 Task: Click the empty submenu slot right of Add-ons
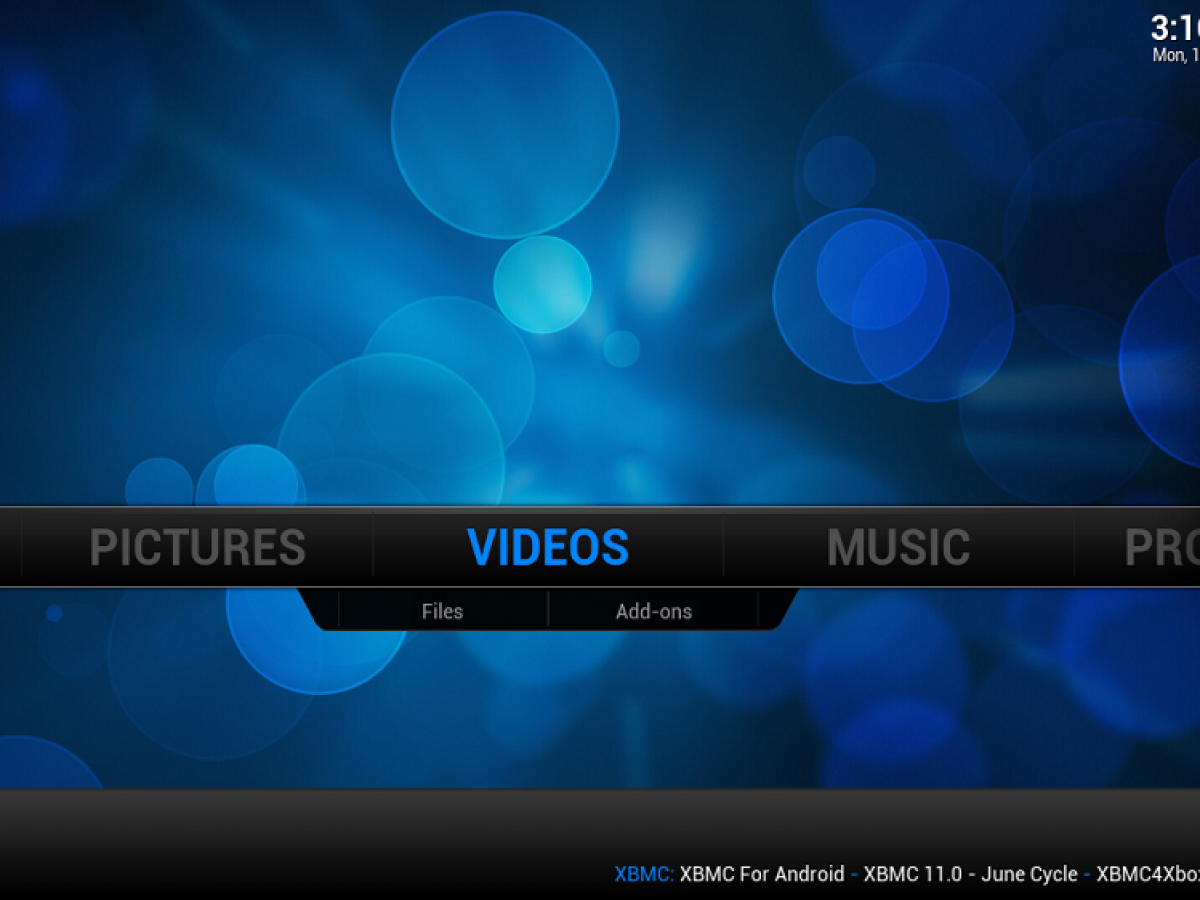(x=774, y=608)
